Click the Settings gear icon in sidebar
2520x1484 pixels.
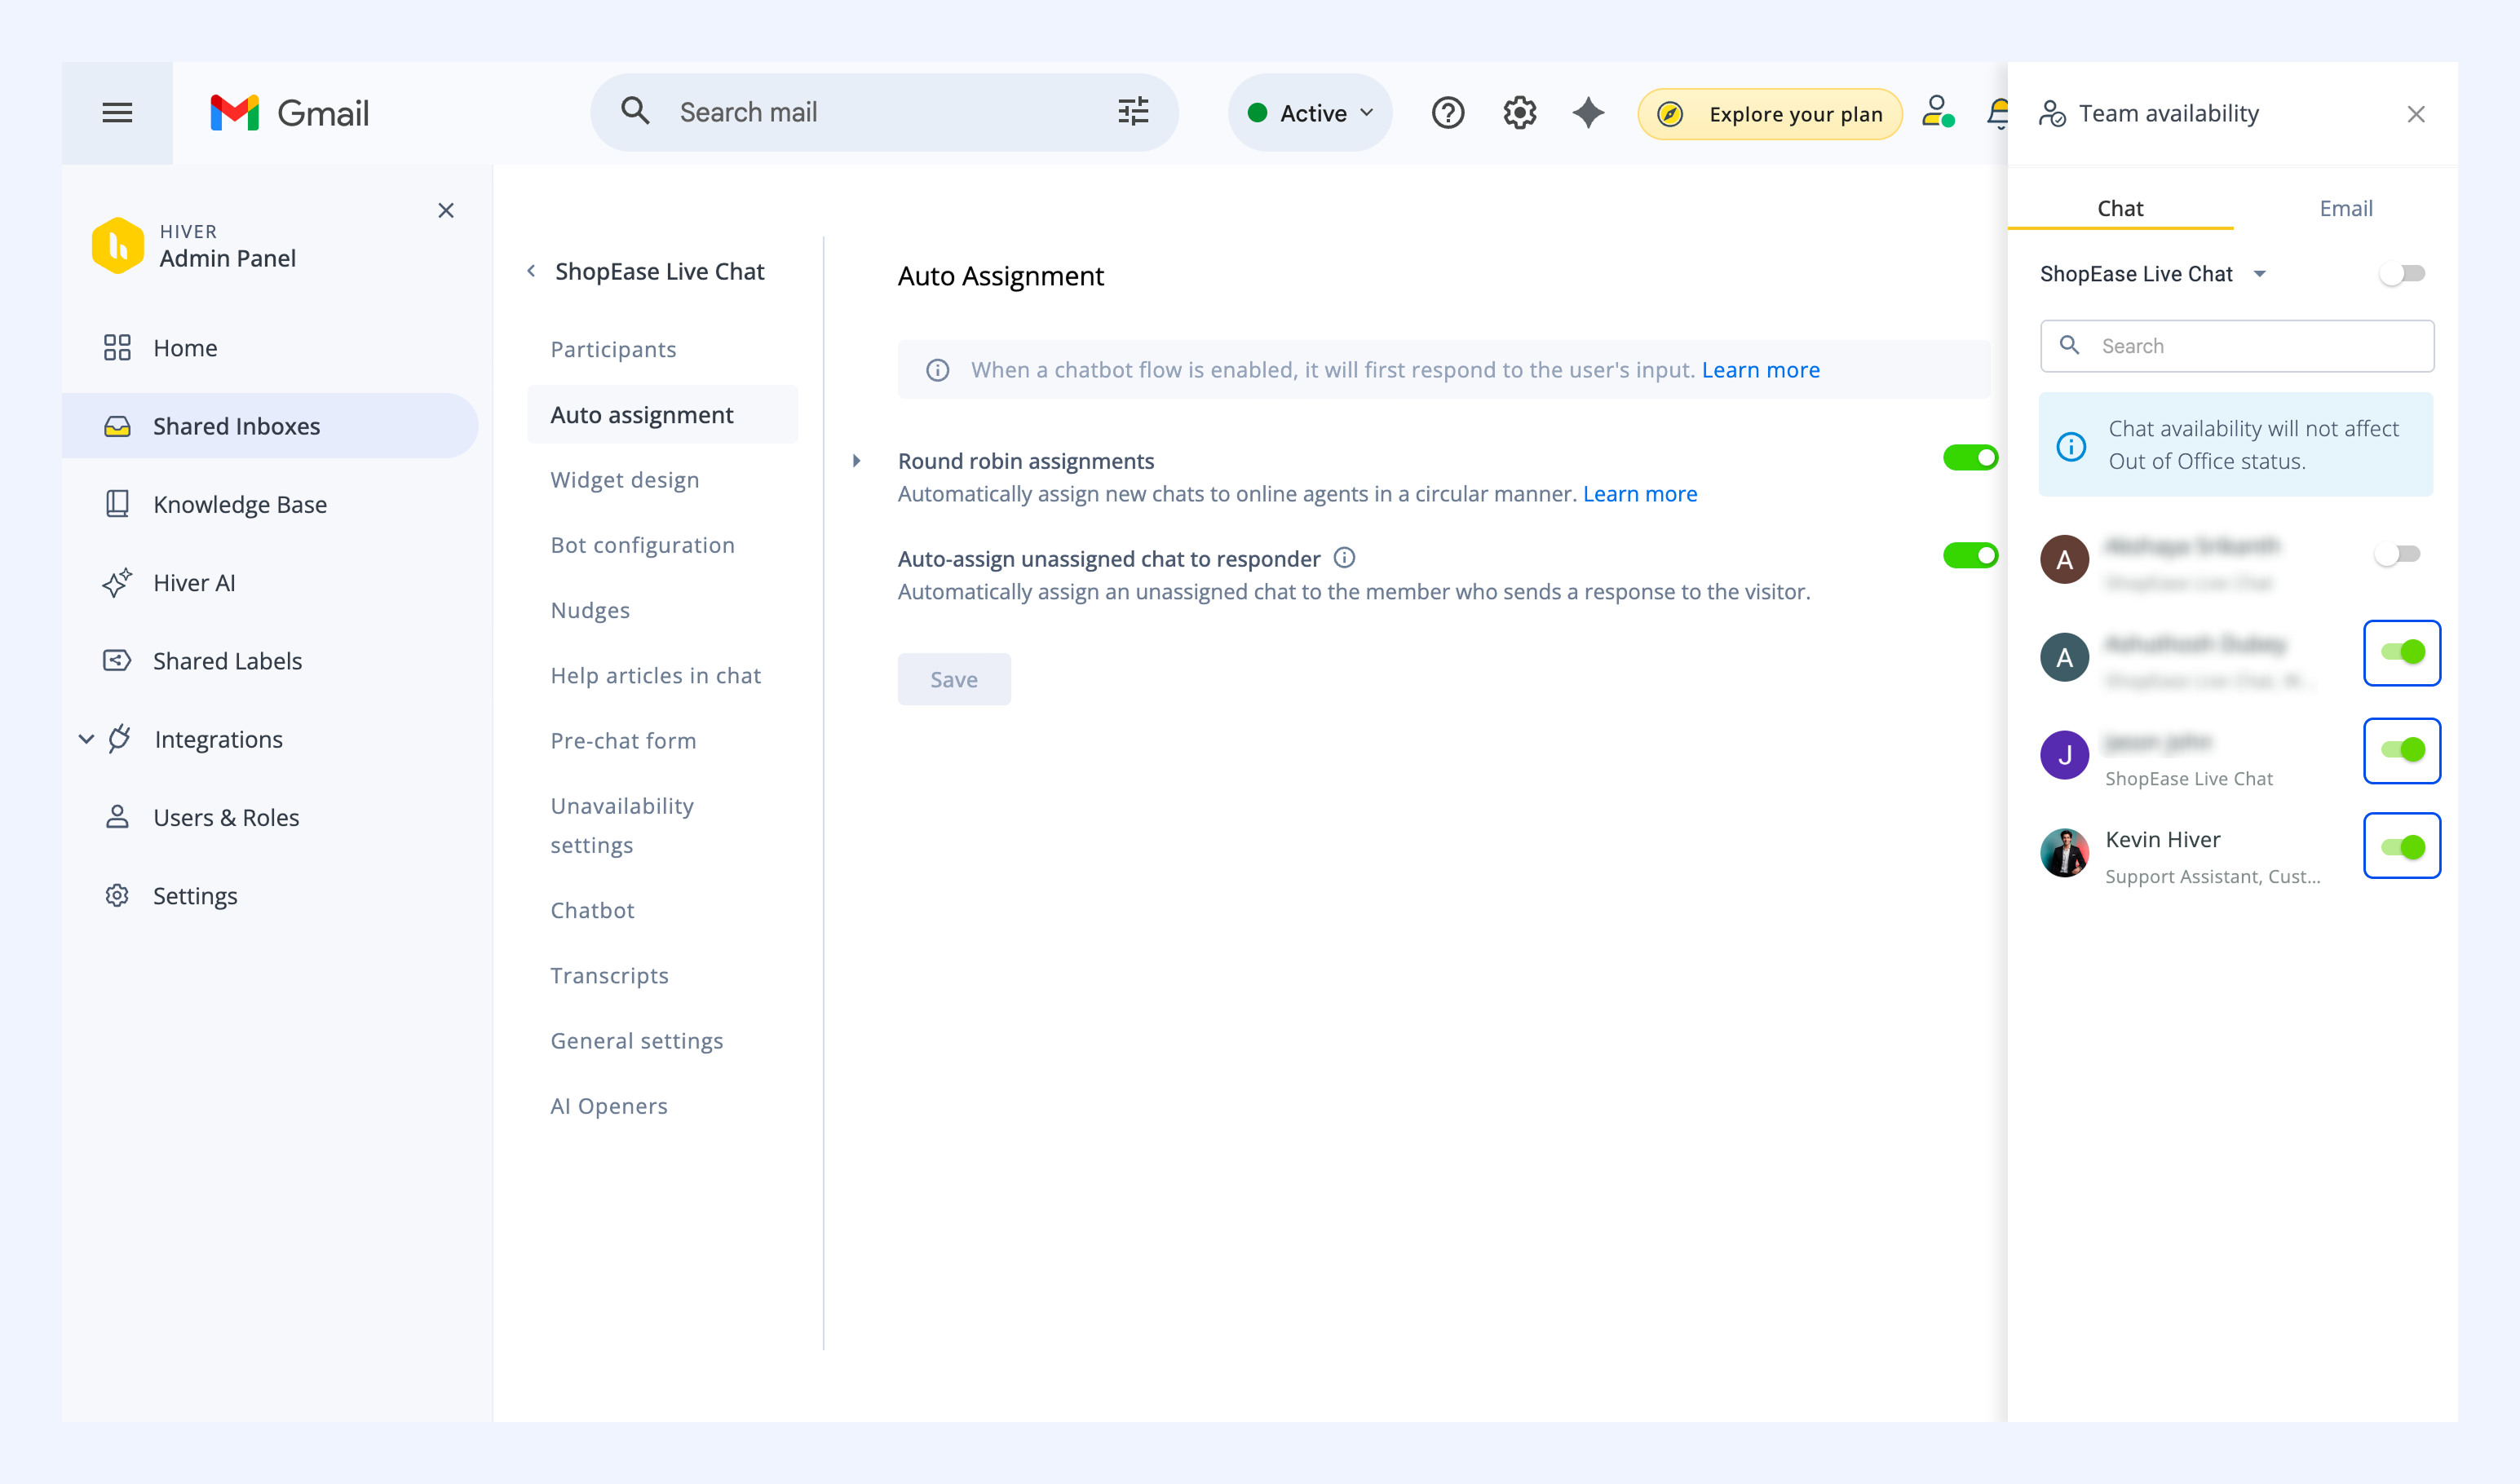tap(117, 895)
